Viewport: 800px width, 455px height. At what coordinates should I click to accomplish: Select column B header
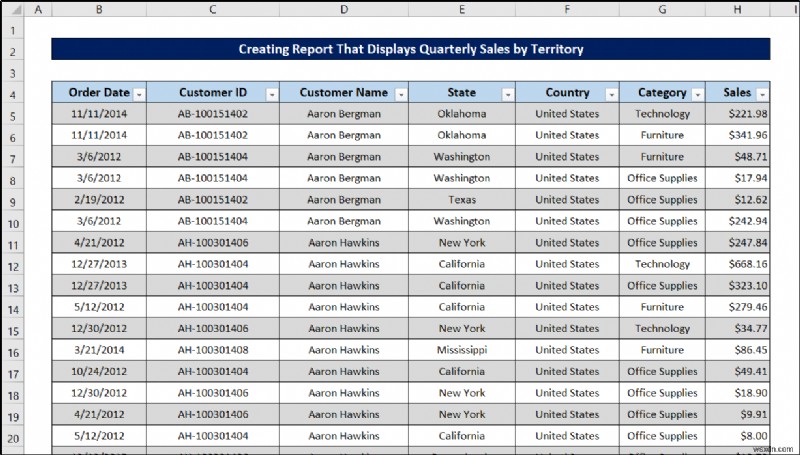tap(99, 9)
